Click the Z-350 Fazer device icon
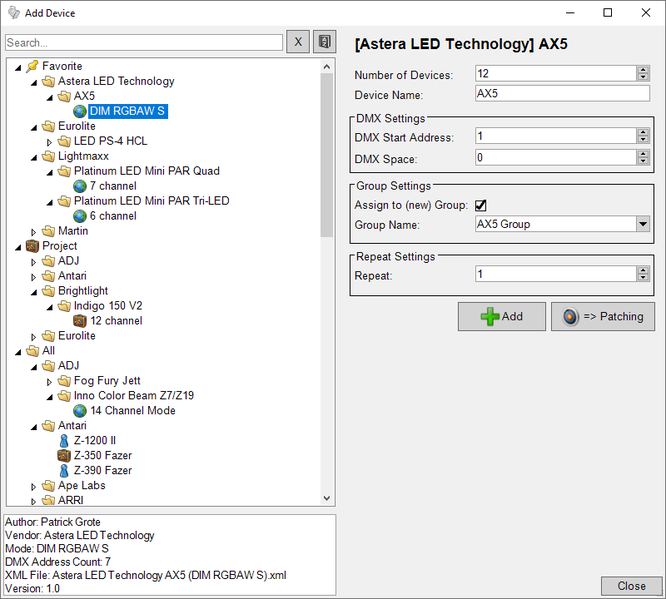 coord(65,455)
